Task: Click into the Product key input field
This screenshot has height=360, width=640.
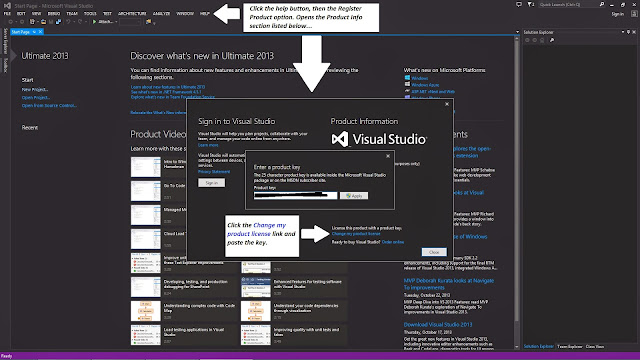Action: point(295,196)
